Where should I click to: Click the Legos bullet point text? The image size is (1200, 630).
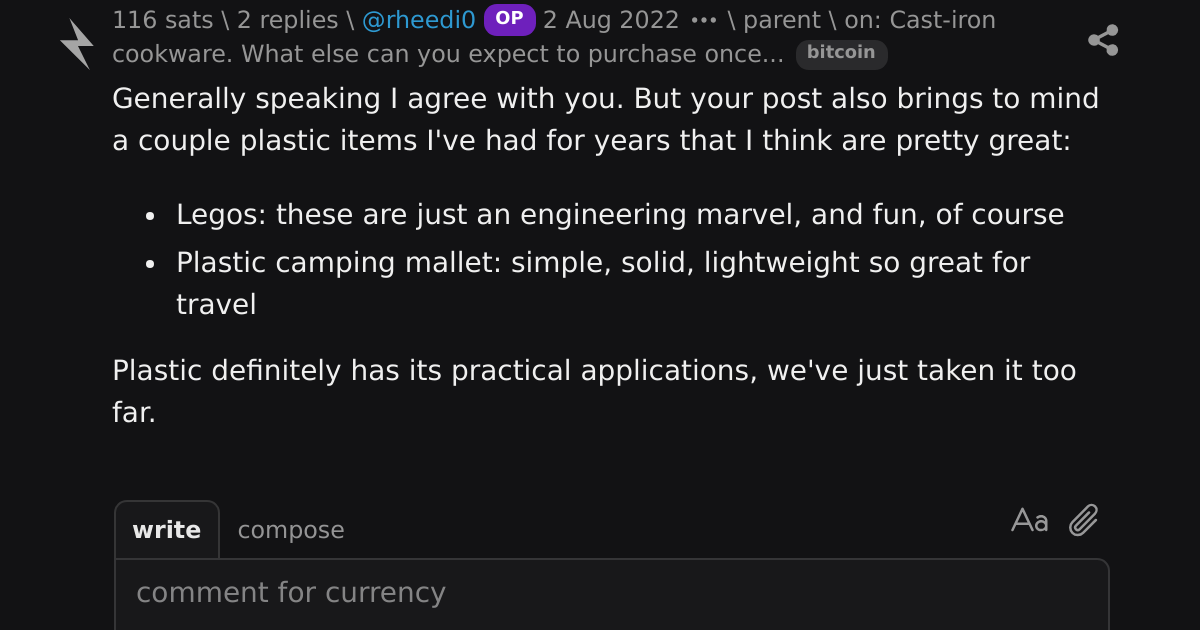[620, 215]
